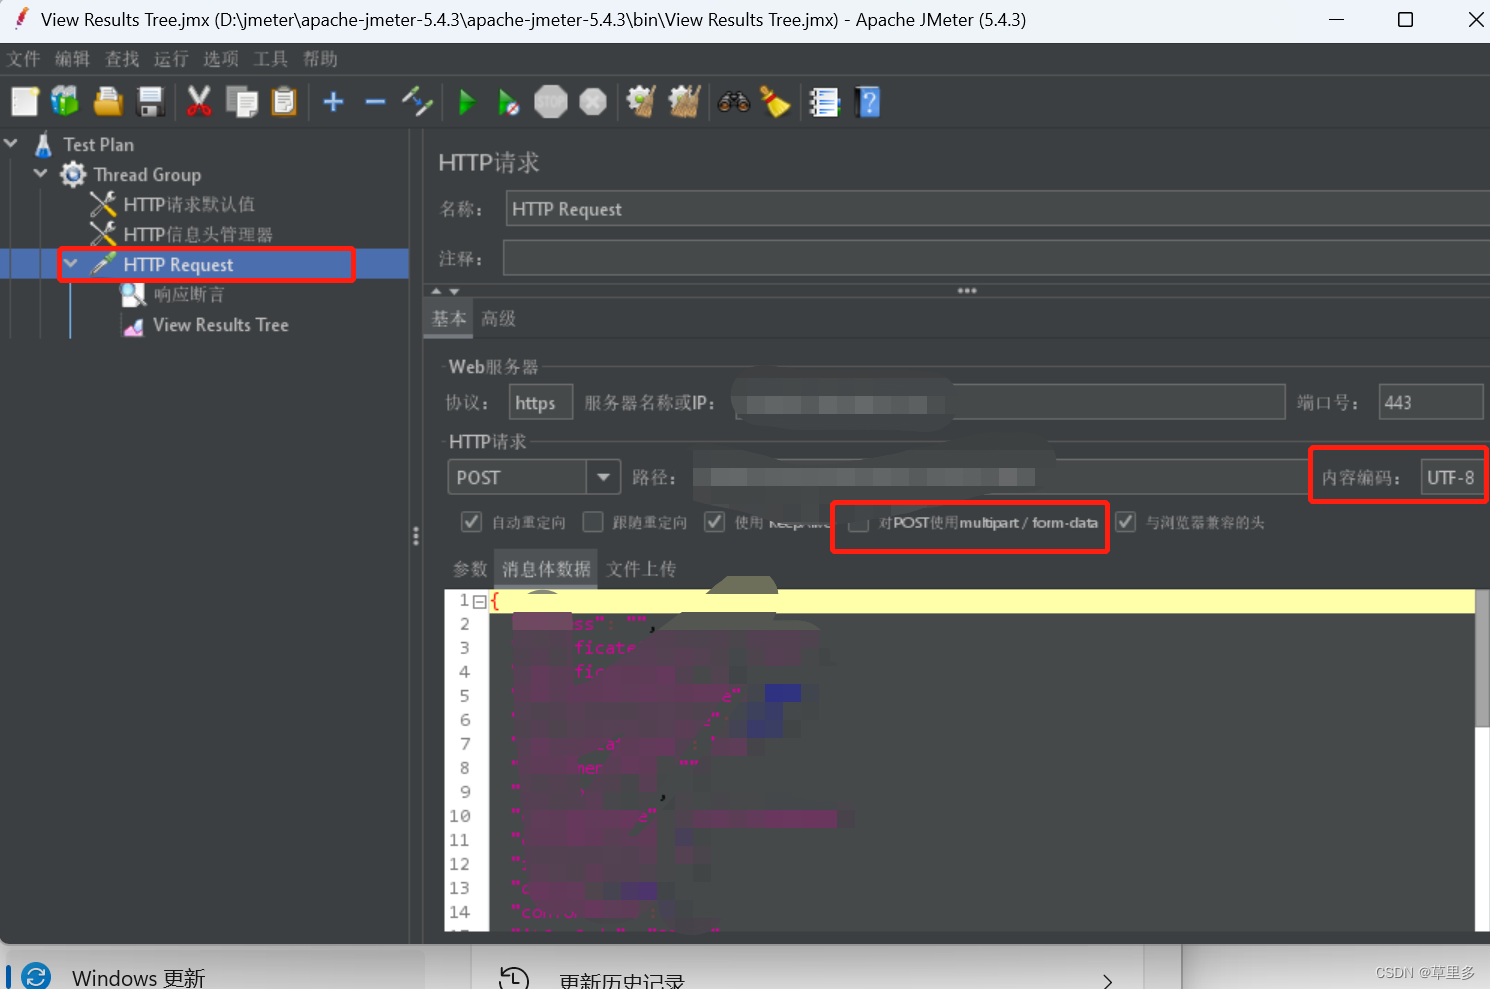This screenshot has height=989, width=1490.
Task: Save the test plan with floppy icon
Action: point(150,101)
